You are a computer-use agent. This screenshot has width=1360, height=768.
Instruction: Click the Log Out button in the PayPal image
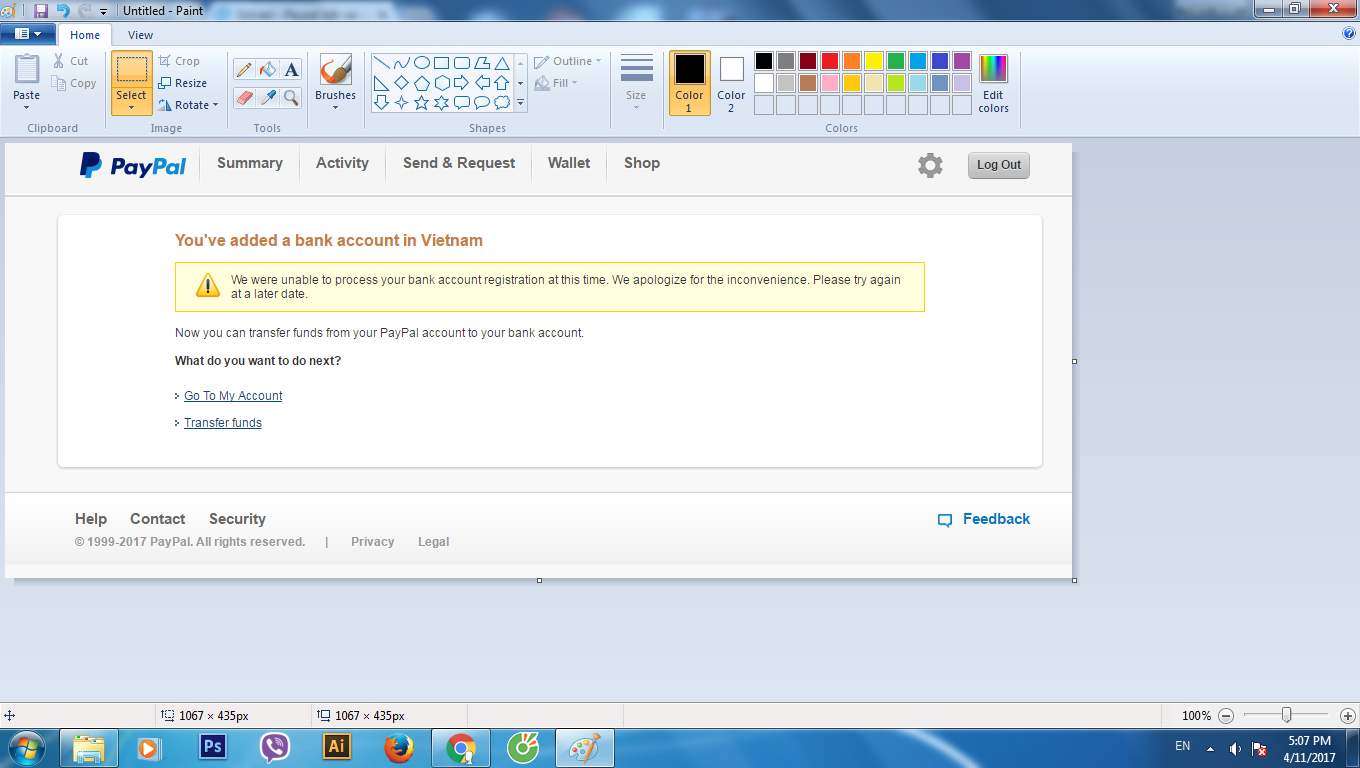pos(999,165)
